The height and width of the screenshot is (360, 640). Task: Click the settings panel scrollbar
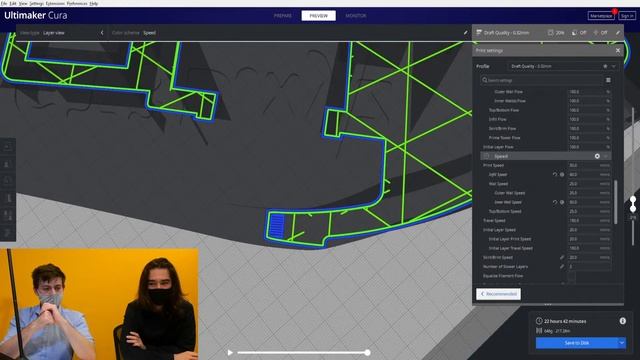[x=616, y=202]
